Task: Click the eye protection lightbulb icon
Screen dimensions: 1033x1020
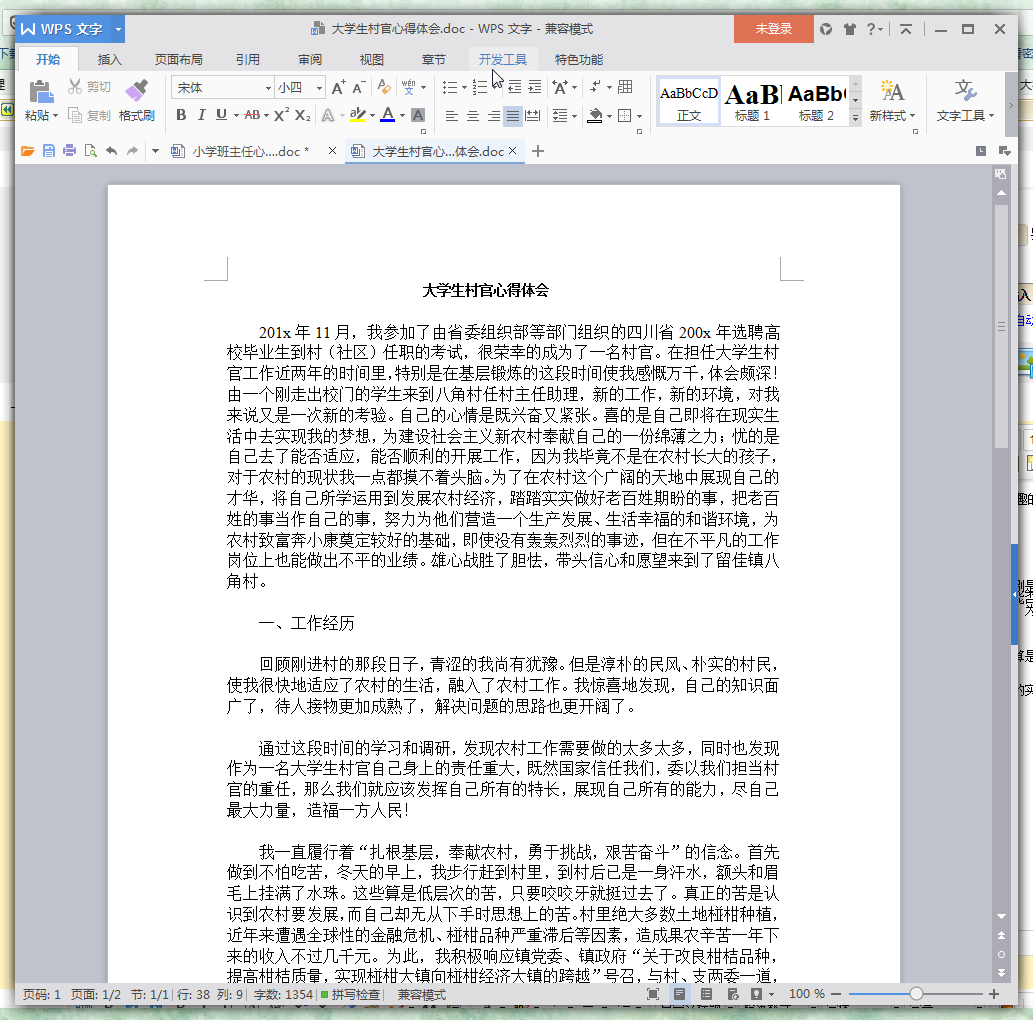Action: pos(756,994)
